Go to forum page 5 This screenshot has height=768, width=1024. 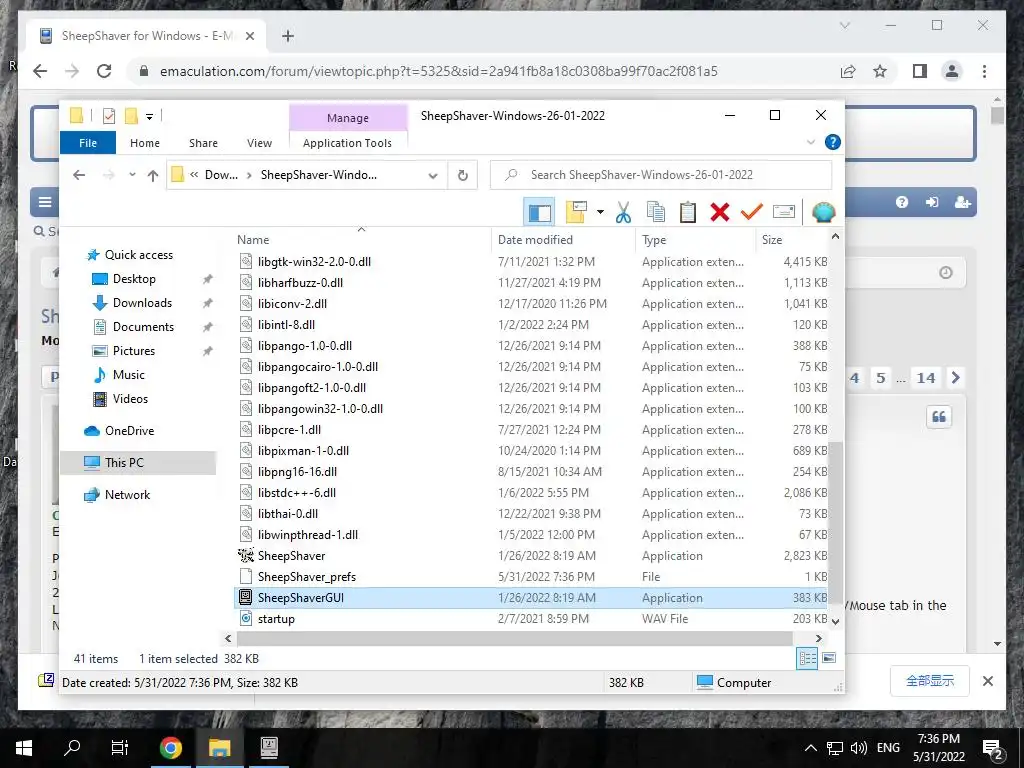880,378
